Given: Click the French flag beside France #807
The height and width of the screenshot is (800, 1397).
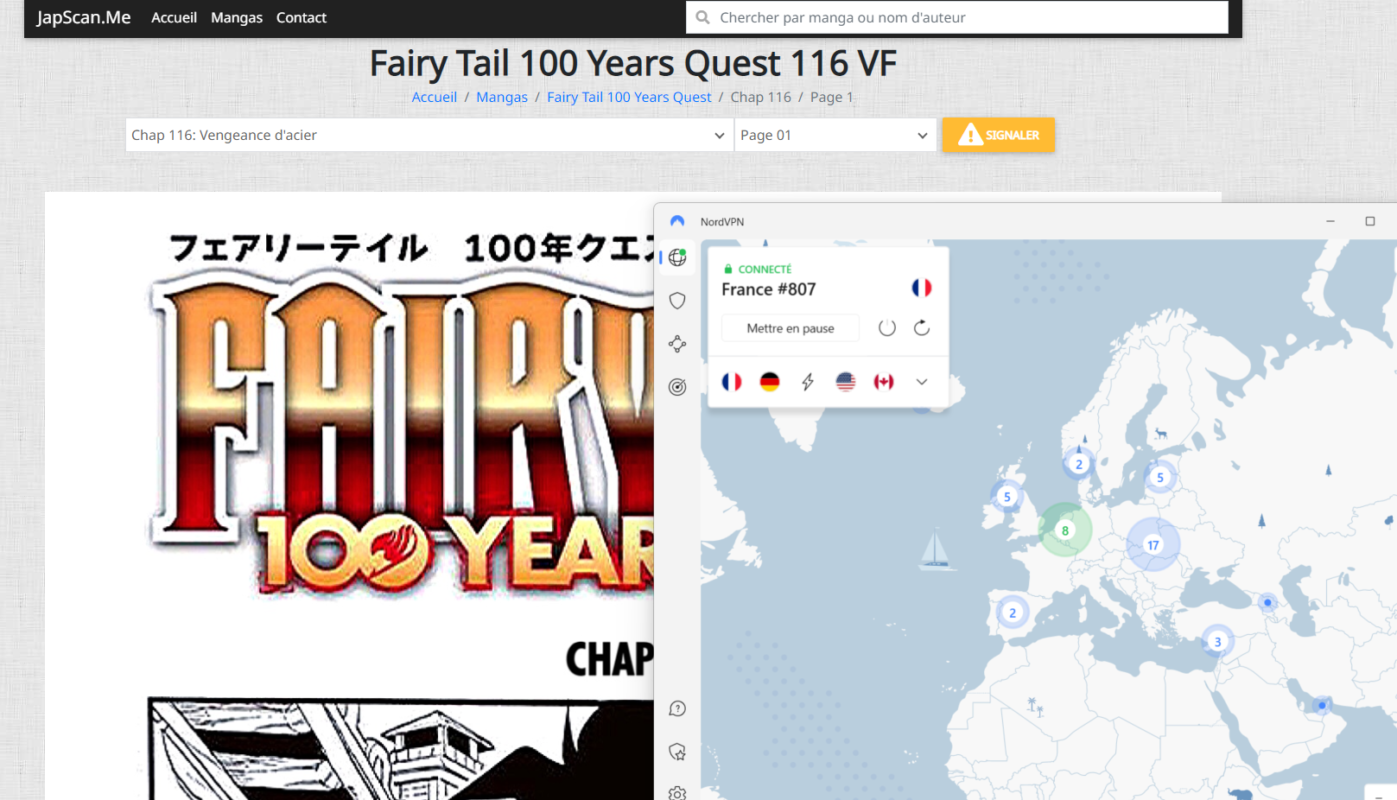Looking at the screenshot, I should [922, 288].
